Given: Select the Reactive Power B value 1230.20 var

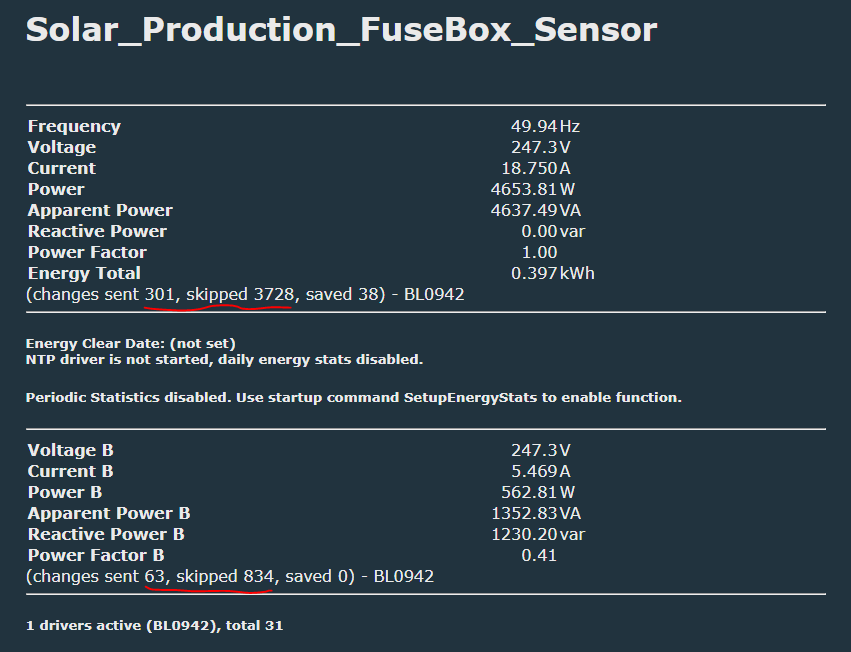Looking at the screenshot, I should [x=538, y=534].
